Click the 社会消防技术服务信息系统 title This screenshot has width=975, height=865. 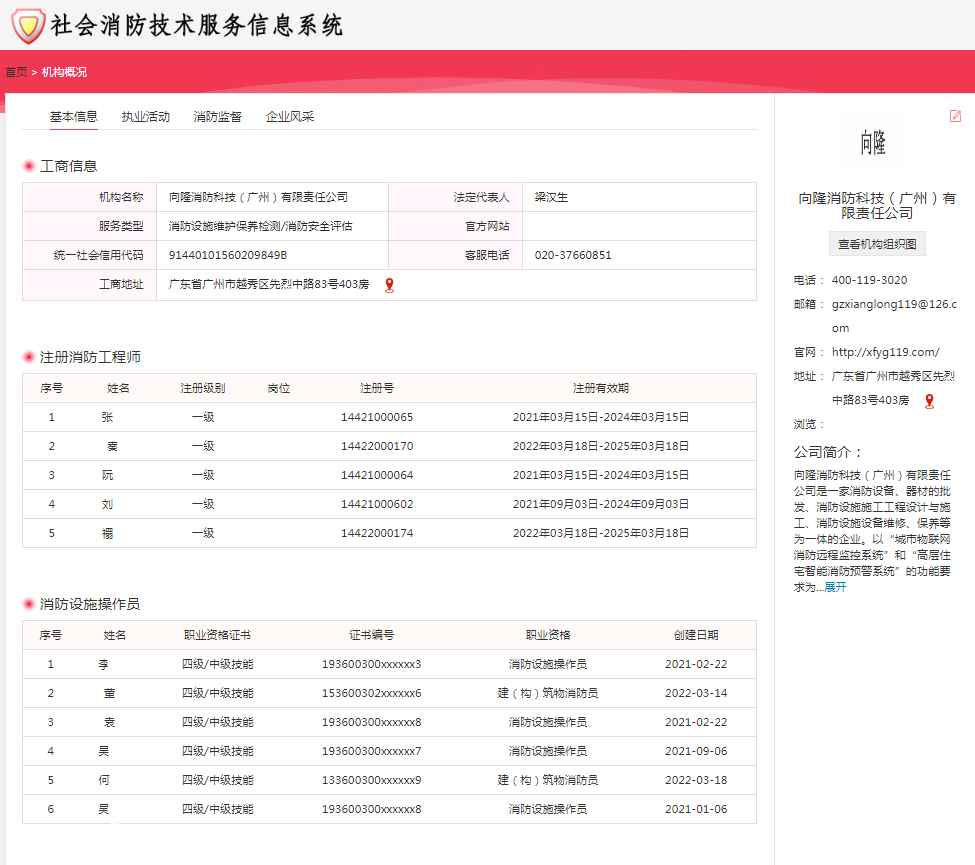[197, 25]
